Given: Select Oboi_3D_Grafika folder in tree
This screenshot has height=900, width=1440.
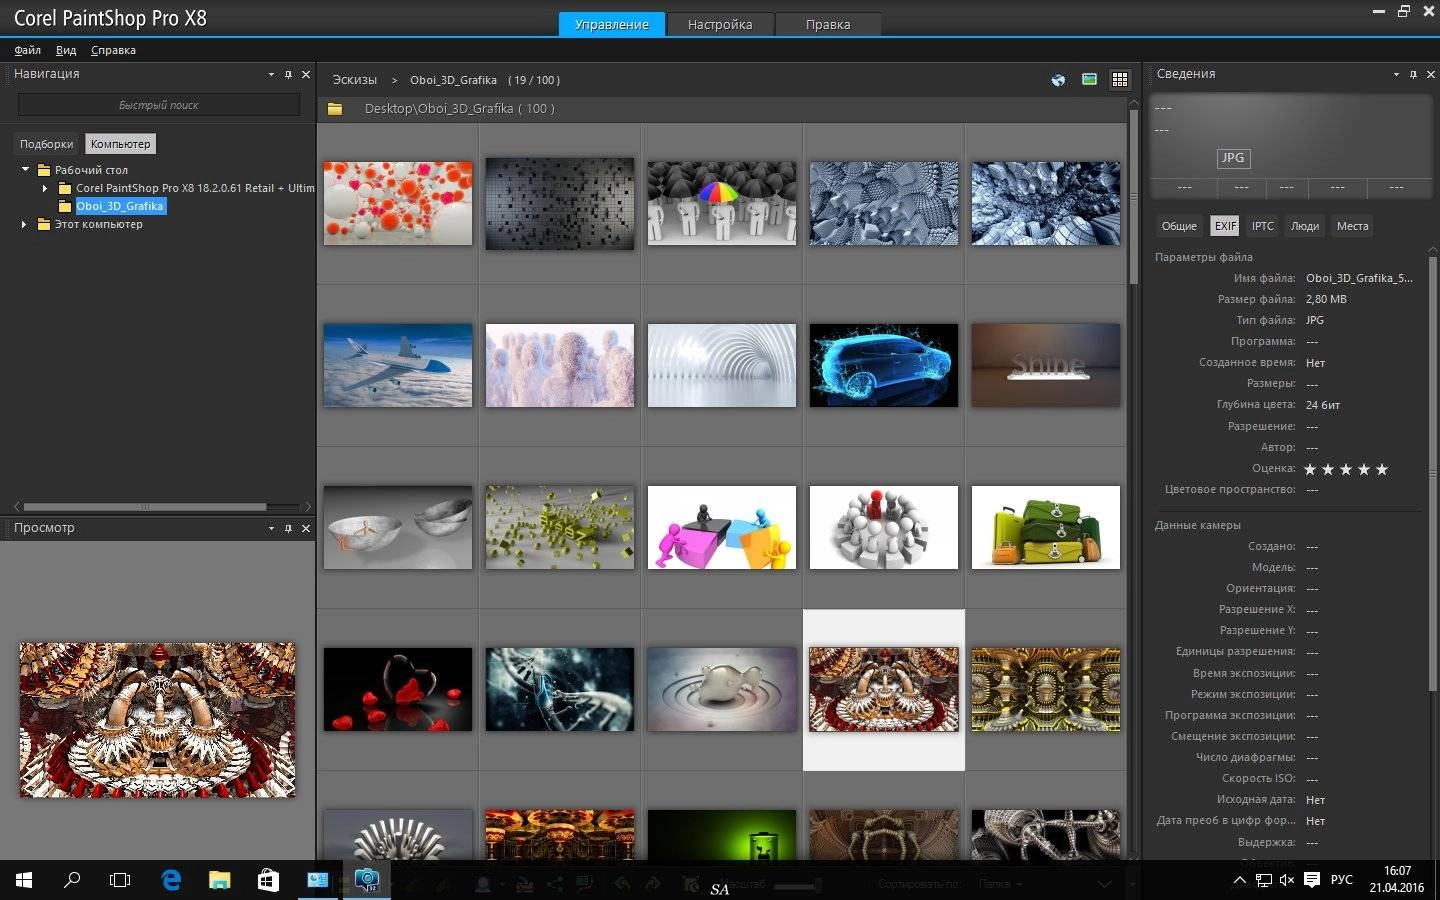Looking at the screenshot, I should (x=120, y=206).
